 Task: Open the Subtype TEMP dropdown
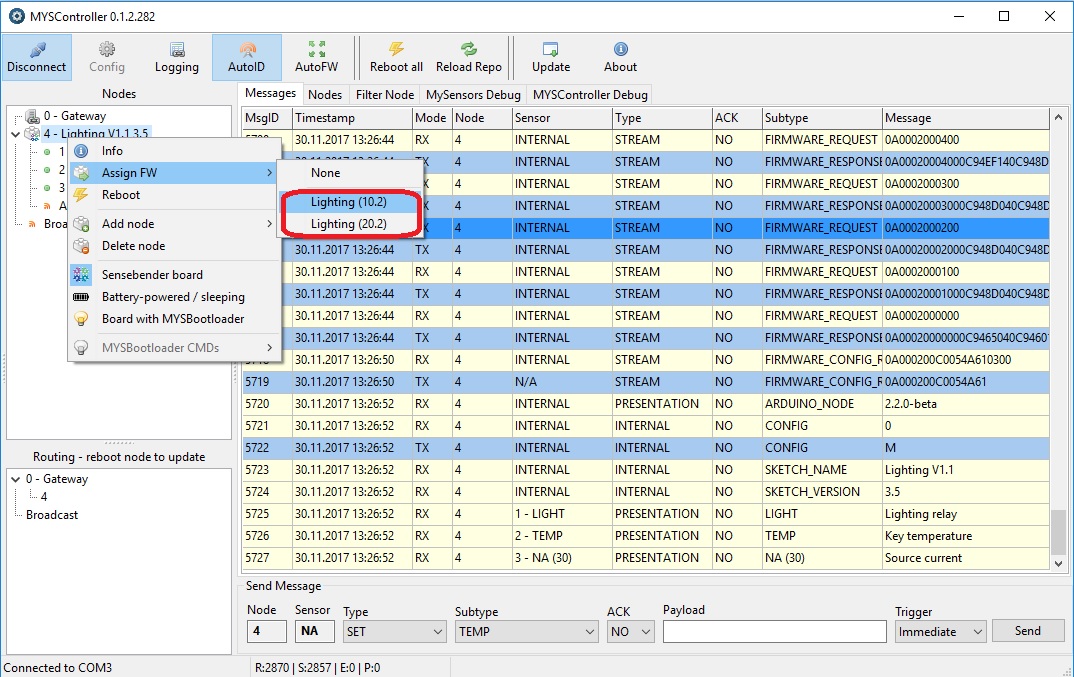[x=526, y=632]
